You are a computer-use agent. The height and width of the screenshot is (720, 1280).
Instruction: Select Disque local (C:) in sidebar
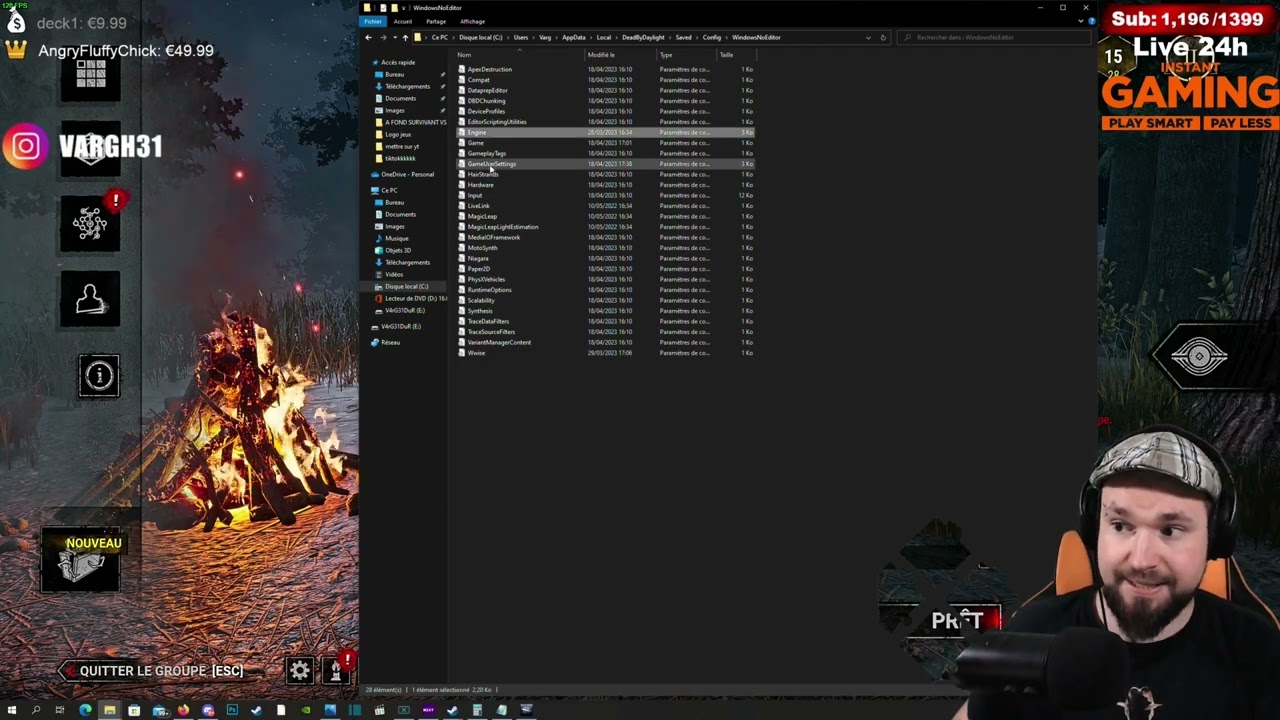[x=406, y=286]
